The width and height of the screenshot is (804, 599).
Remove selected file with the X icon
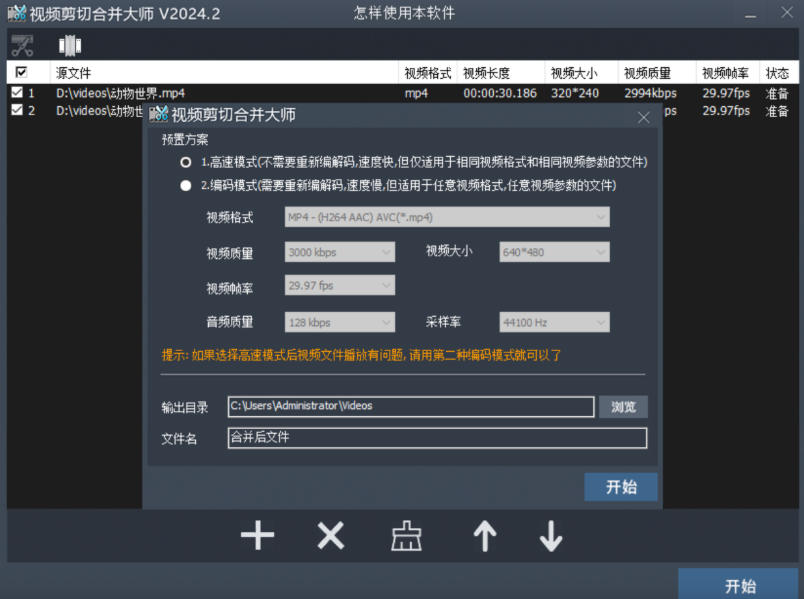331,536
